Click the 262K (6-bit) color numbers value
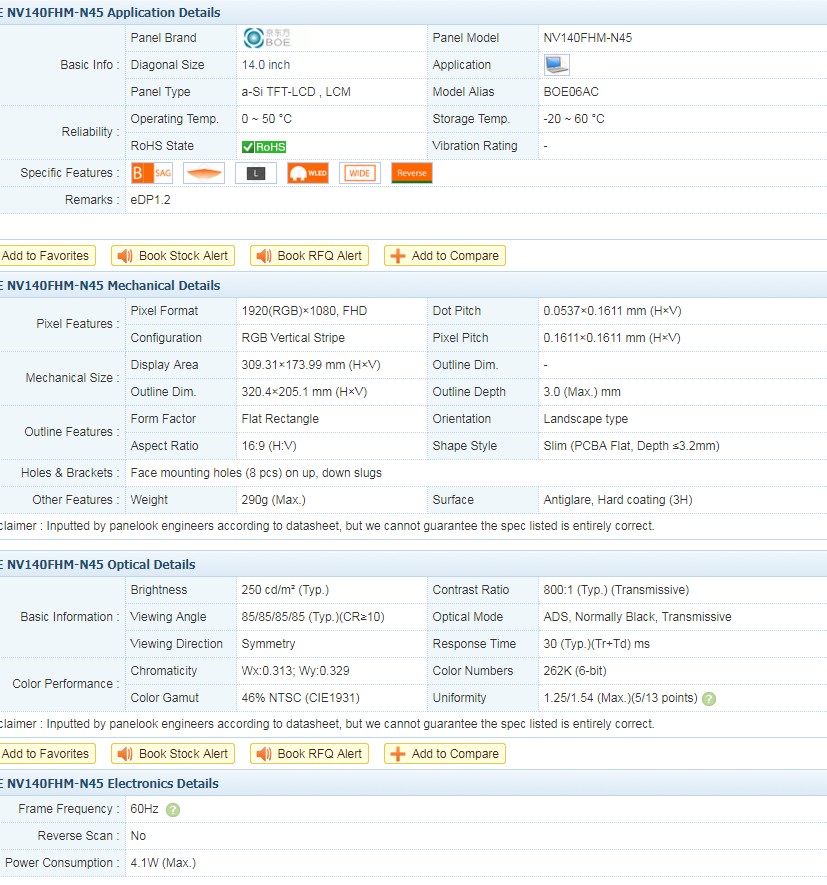Image resolution: width=827 pixels, height=885 pixels. pyautogui.click(x=575, y=671)
